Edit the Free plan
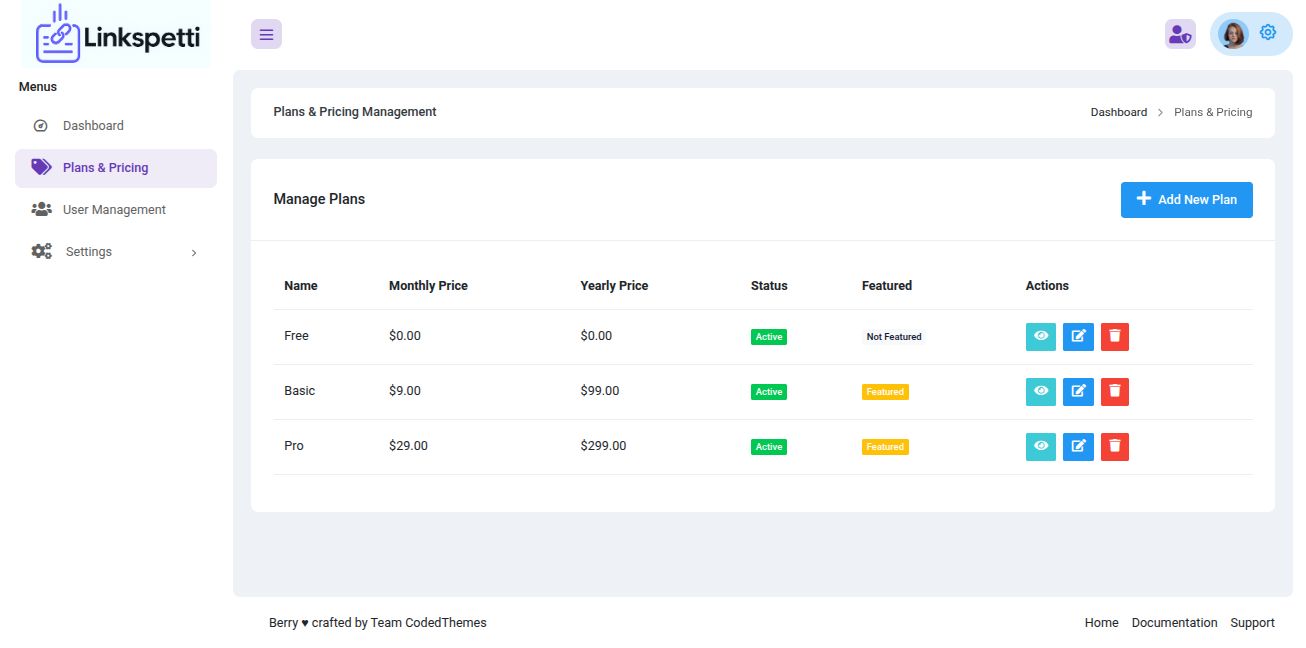The height and width of the screenshot is (648, 1306). (1078, 337)
